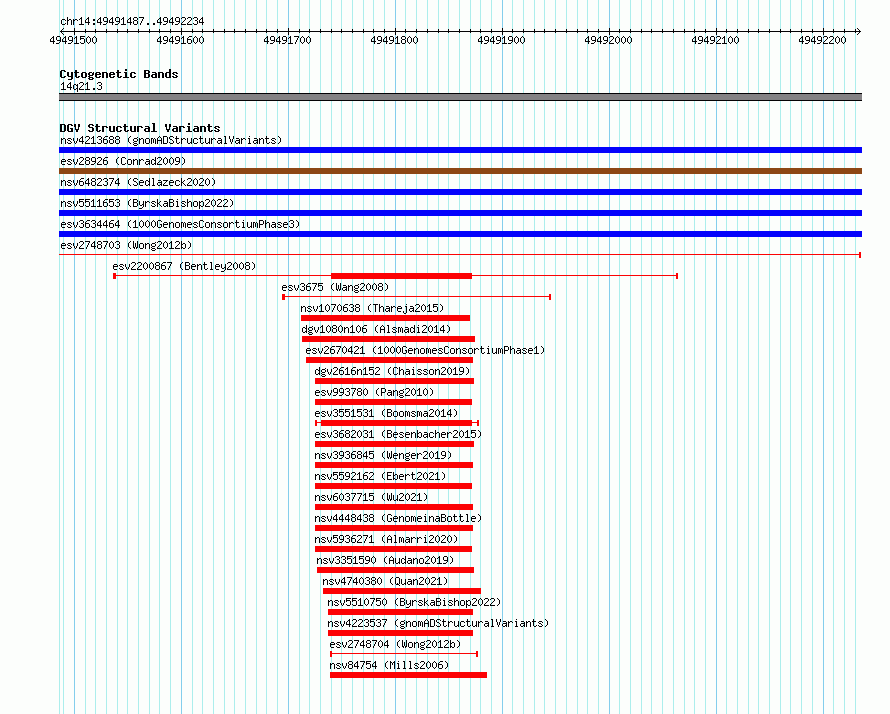The image size is (890, 714).
Task: Click nsv4223537 (gnomADStructuralVariants) label
Action: [x=438, y=623]
